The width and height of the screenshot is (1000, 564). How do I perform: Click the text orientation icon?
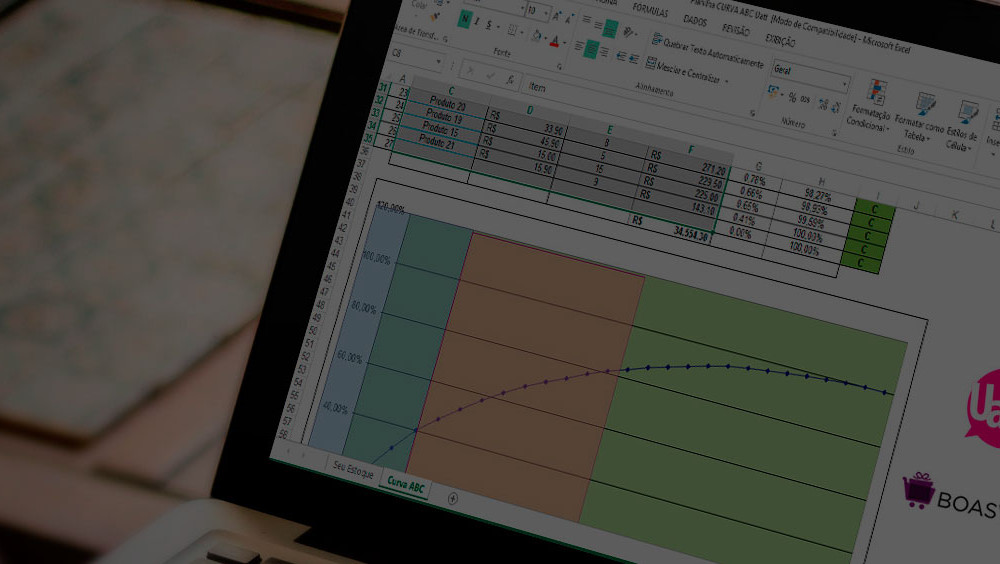(x=629, y=32)
